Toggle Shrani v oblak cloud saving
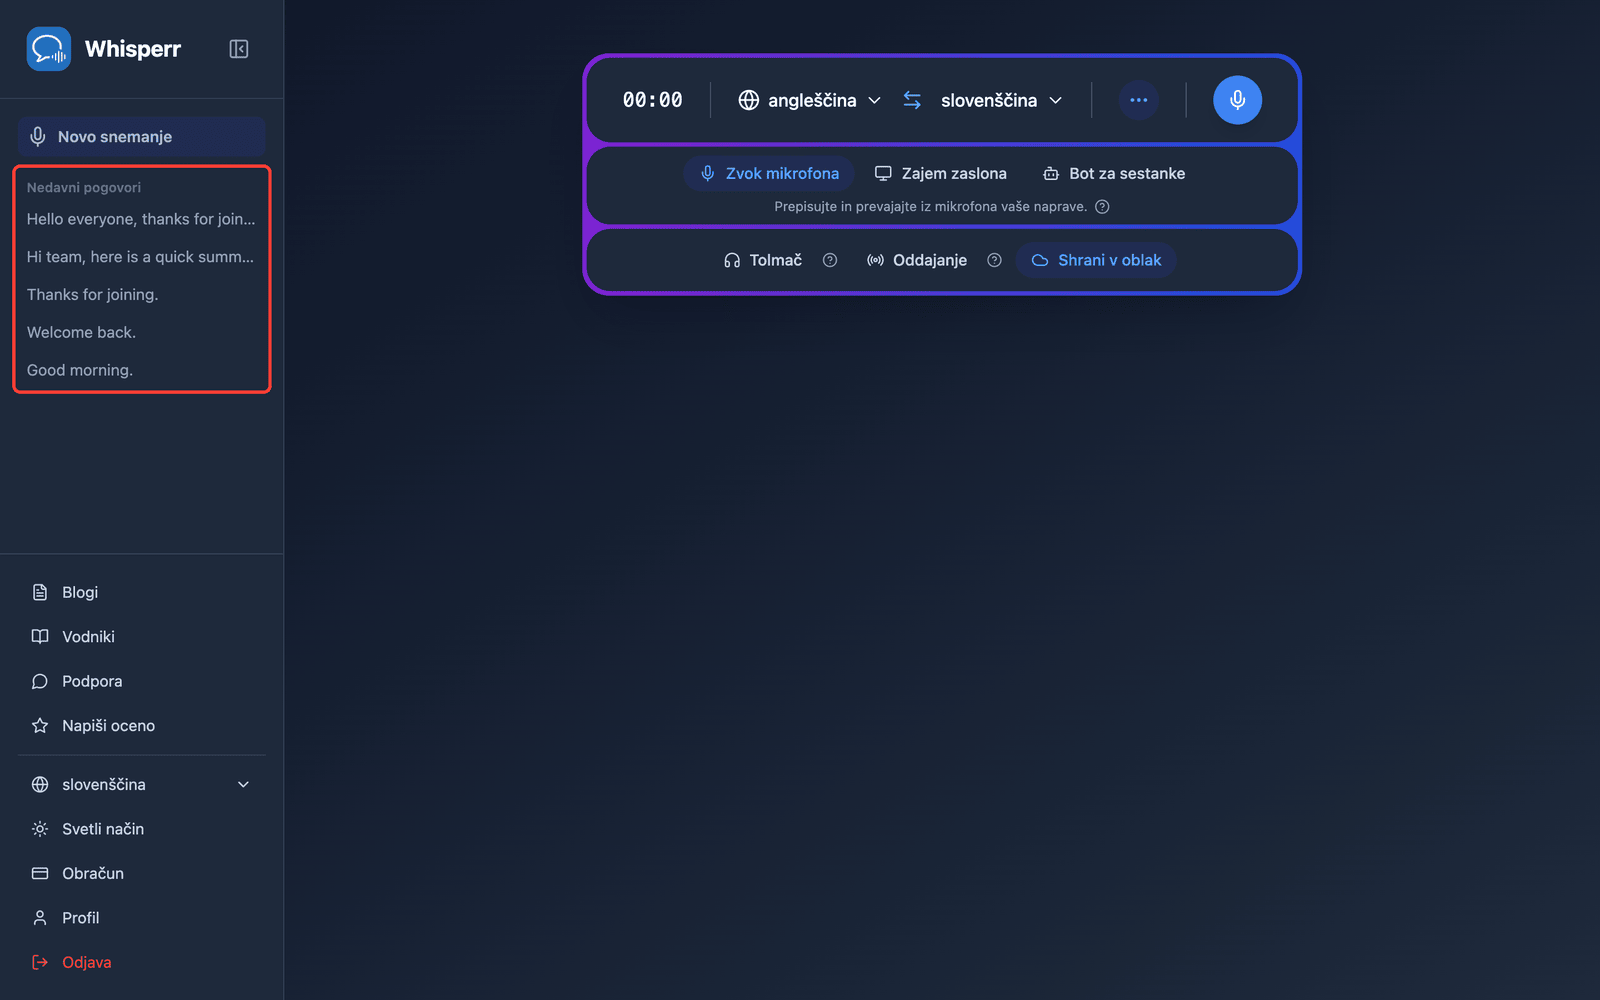The image size is (1600, 1000). coord(1096,260)
